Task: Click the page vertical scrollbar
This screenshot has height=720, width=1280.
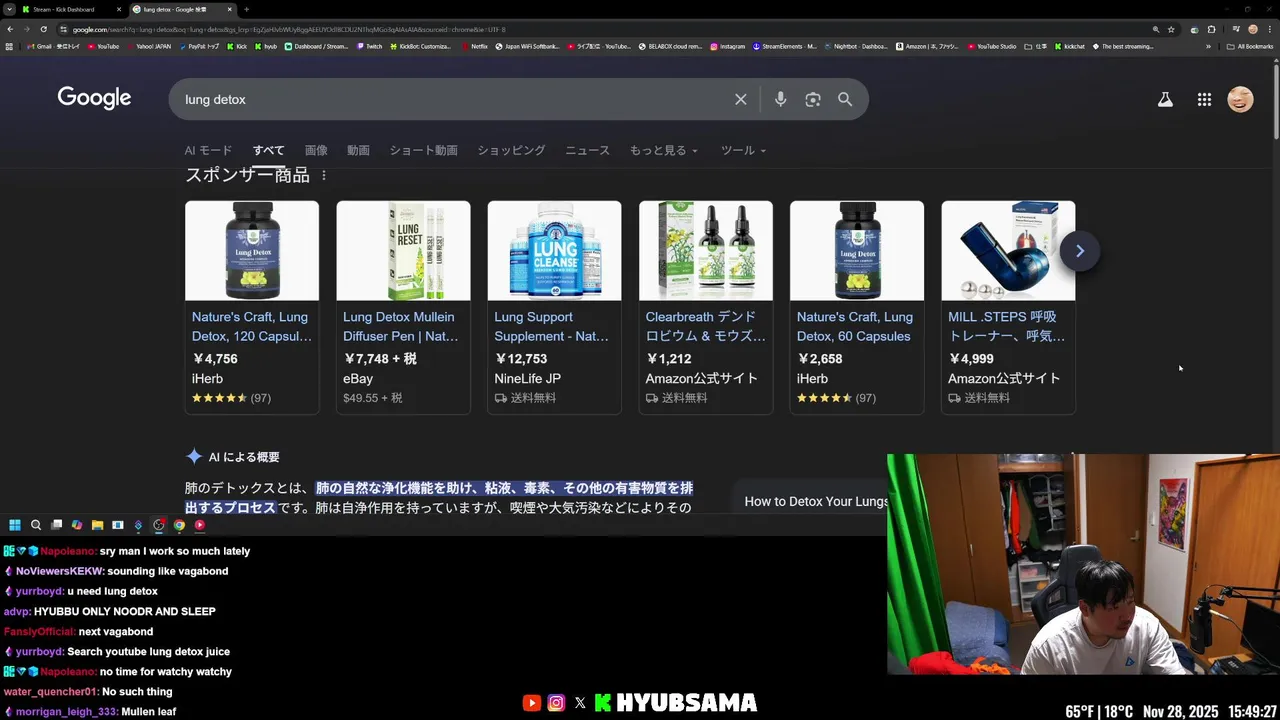Action: pyautogui.click(x=1276, y=100)
